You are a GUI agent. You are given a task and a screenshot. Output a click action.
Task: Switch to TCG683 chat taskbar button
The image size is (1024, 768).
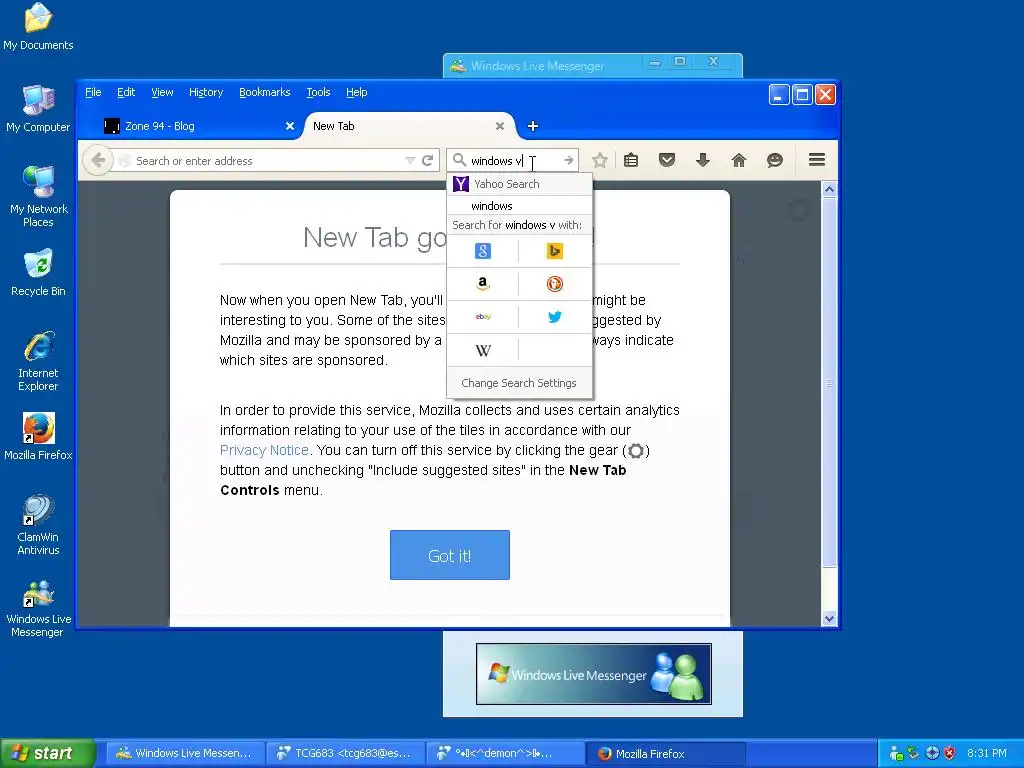point(346,753)
